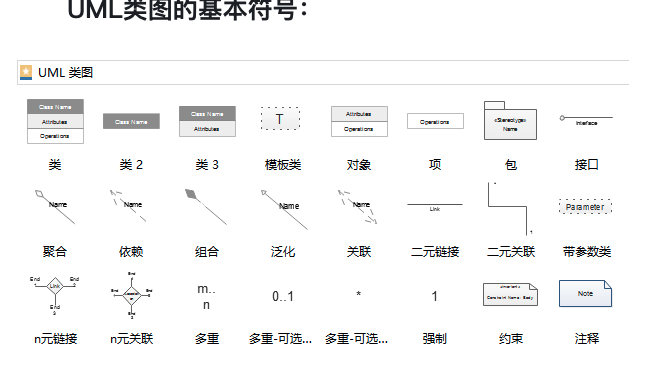Choose the 对象 object shape icon
Viewport: 668px width, 374px height.
(359, 121)
